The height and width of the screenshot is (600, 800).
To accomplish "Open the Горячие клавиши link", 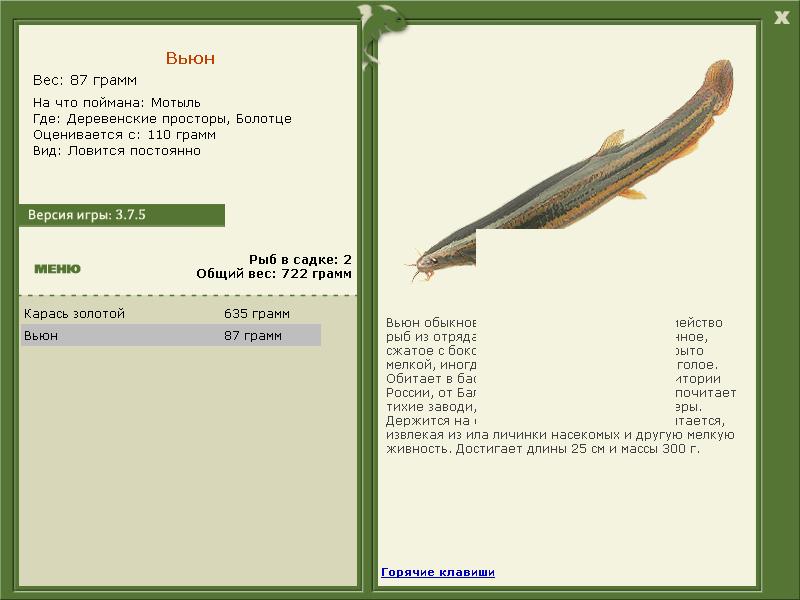I will click(x=438, y=572).
